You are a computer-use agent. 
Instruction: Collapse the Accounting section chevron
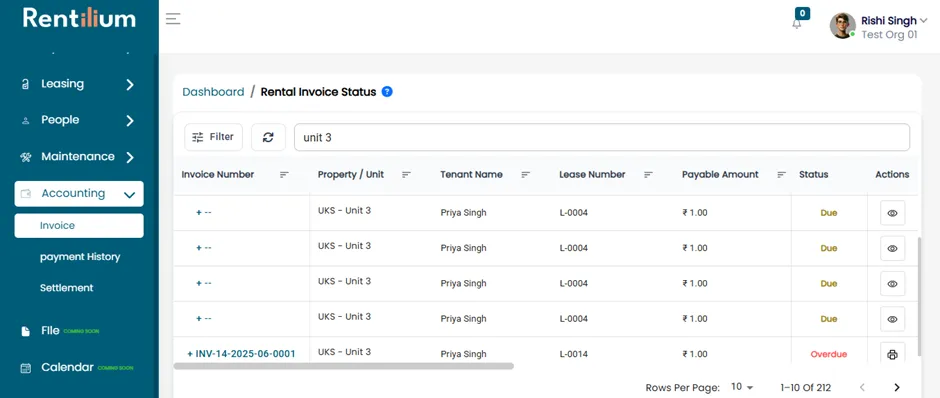point(129,194)
